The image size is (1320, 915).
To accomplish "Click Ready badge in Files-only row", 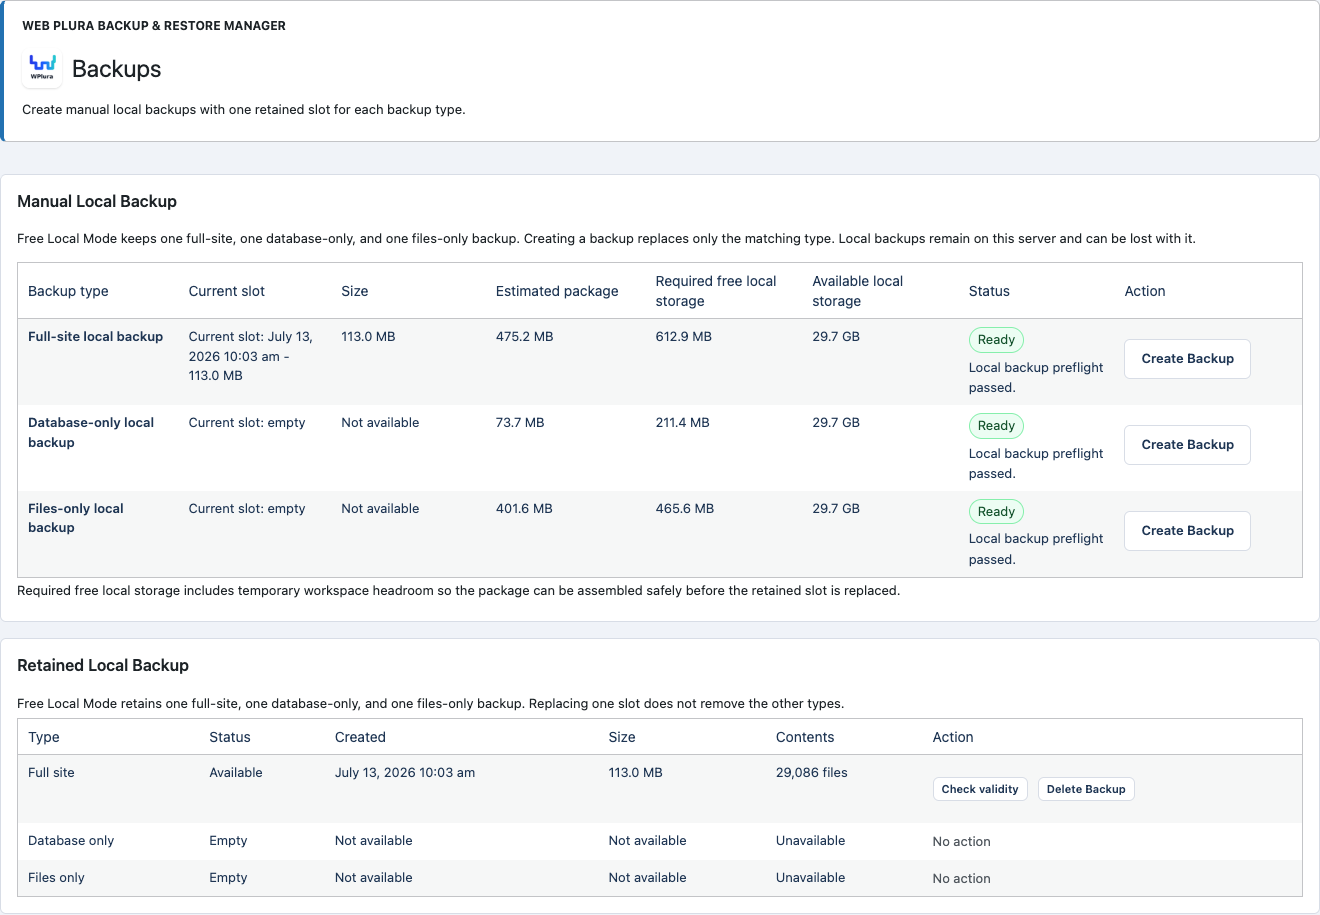I will tap(996, 512).
